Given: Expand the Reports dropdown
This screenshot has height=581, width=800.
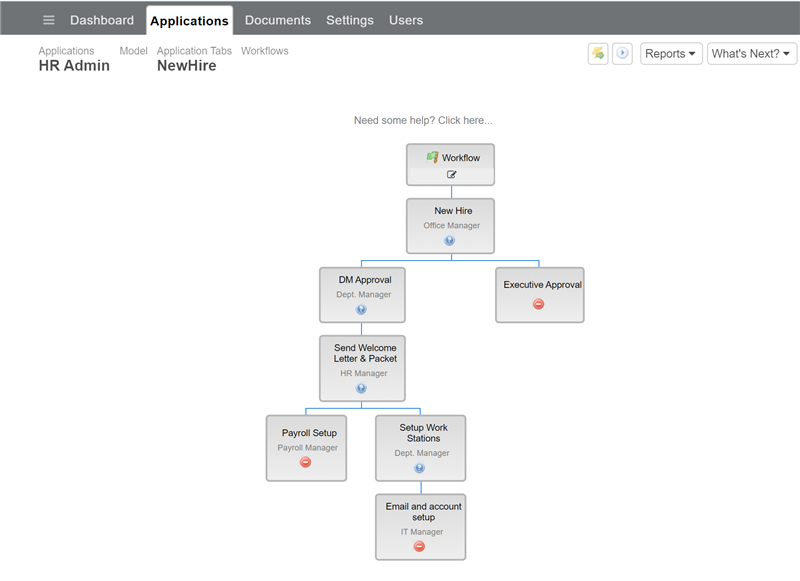Looking at the screenshot, I should point(671,54).
